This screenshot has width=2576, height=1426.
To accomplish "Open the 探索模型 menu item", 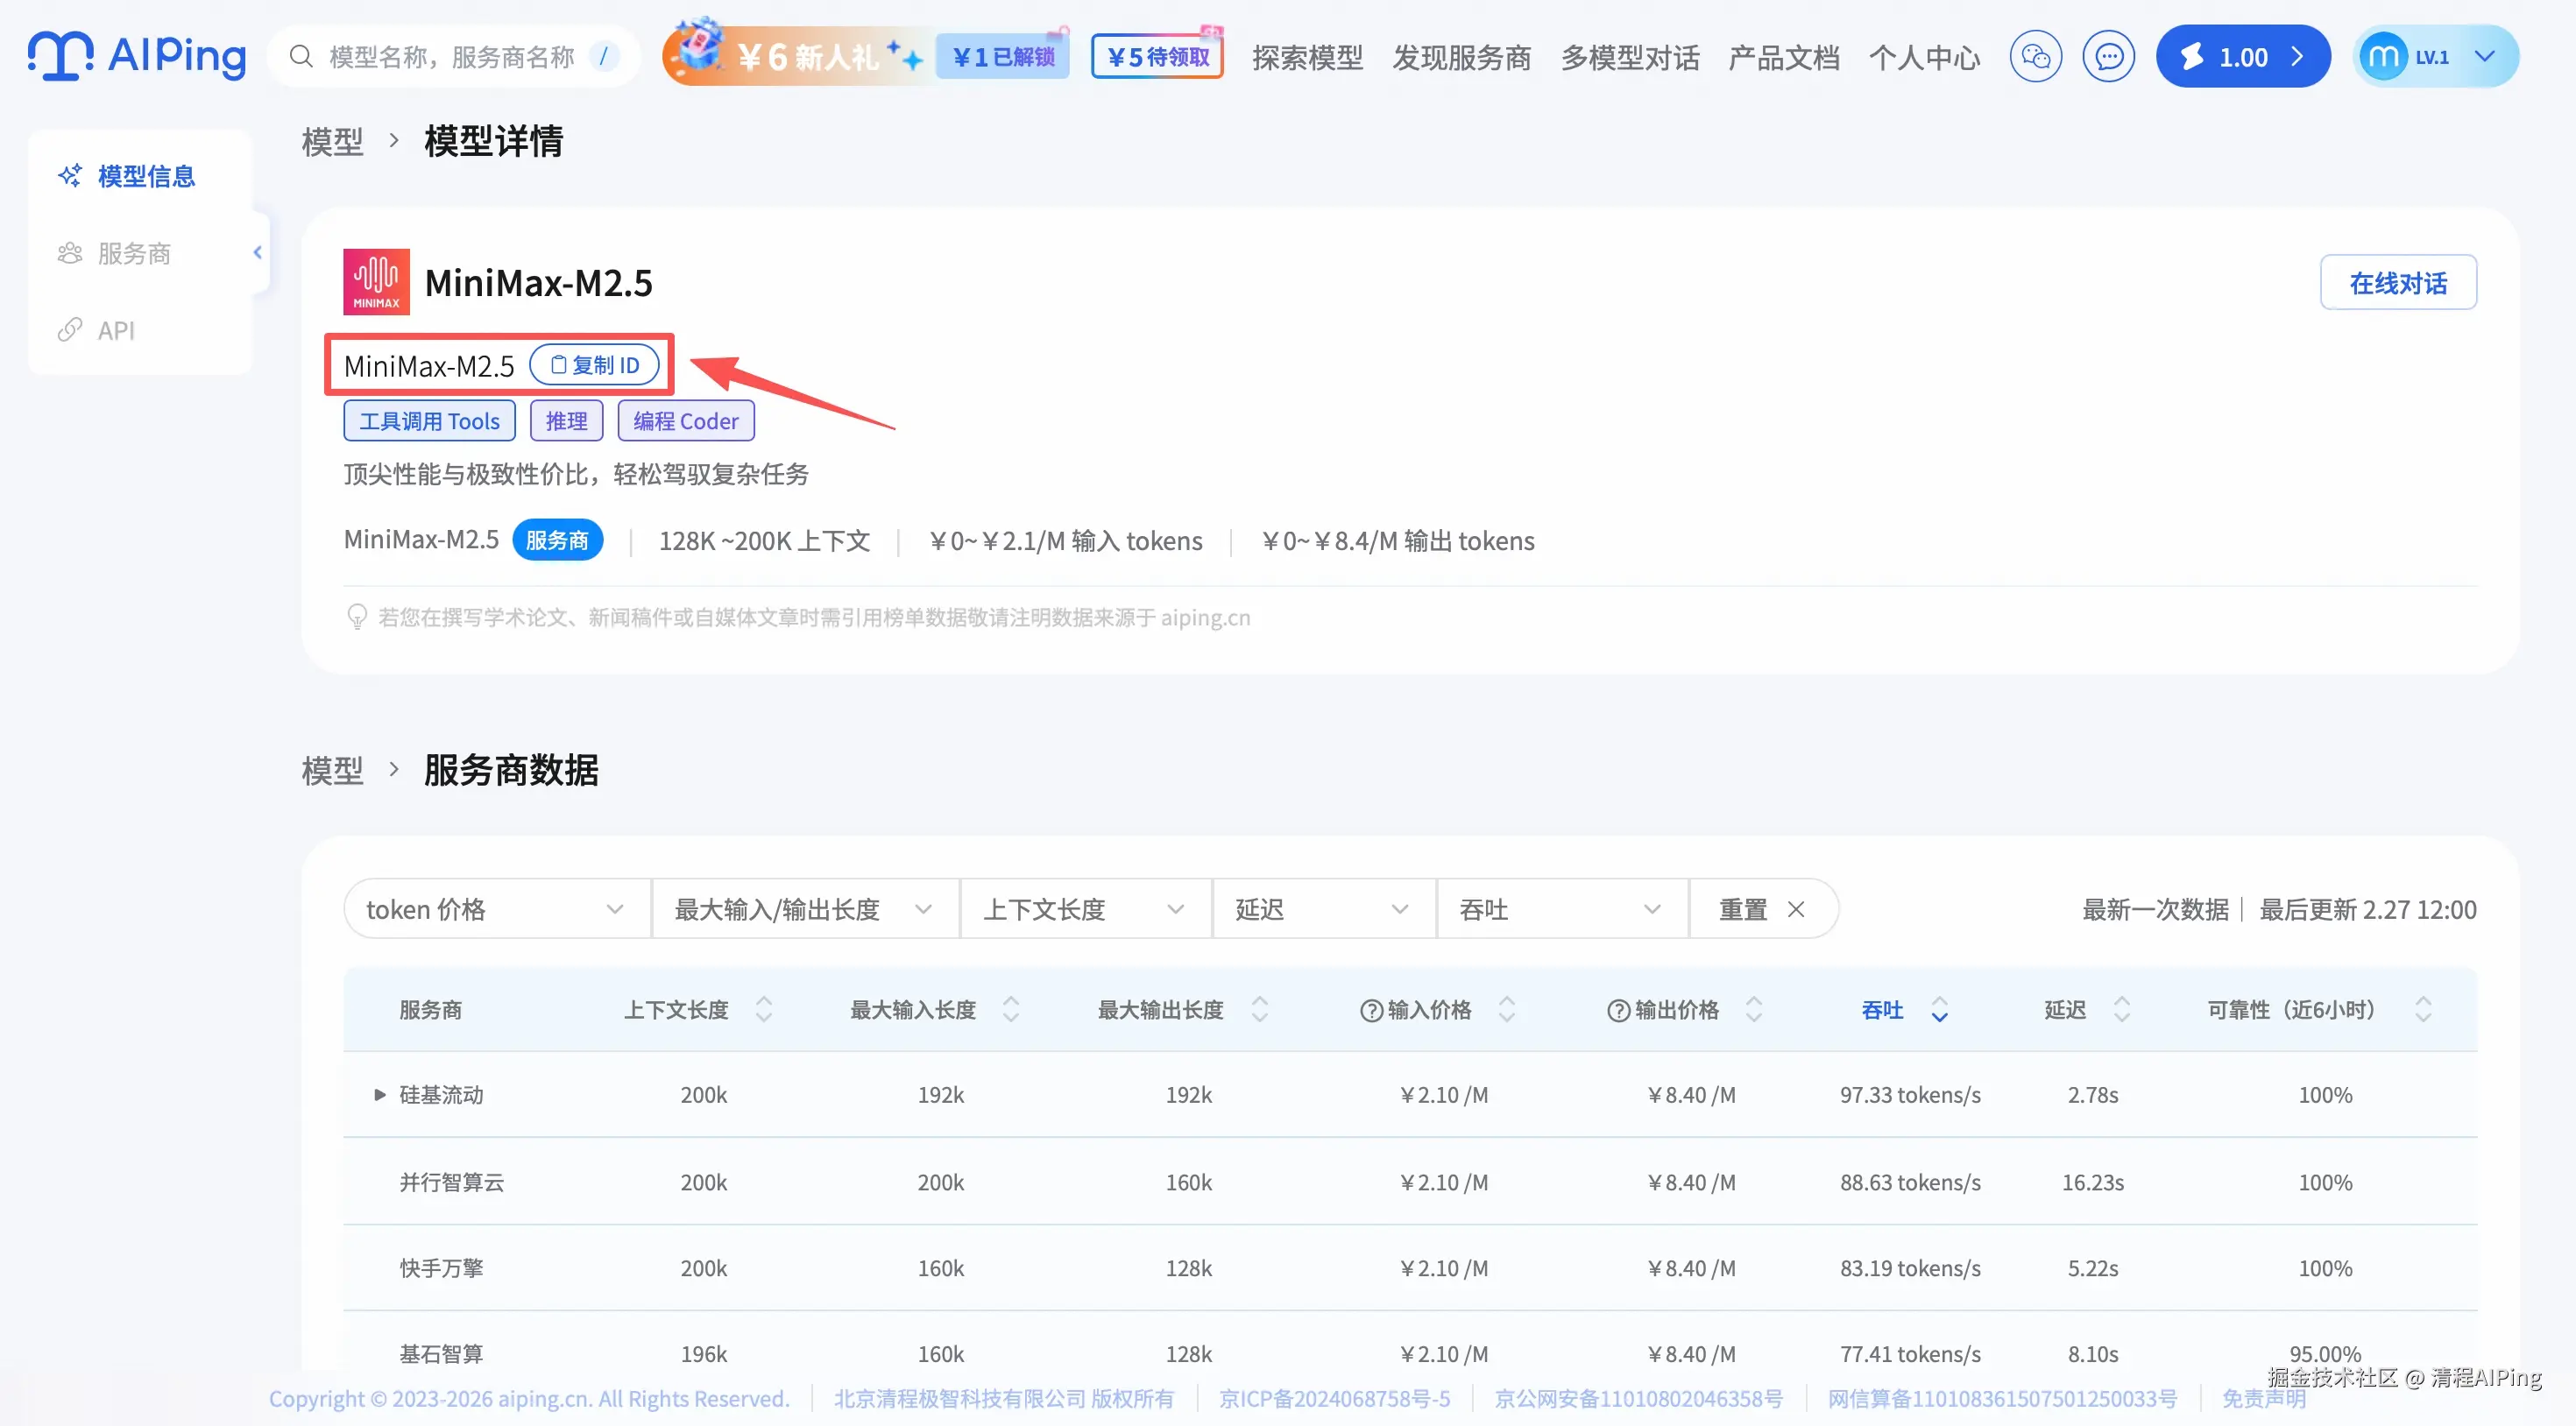I will pos(1307,58).
